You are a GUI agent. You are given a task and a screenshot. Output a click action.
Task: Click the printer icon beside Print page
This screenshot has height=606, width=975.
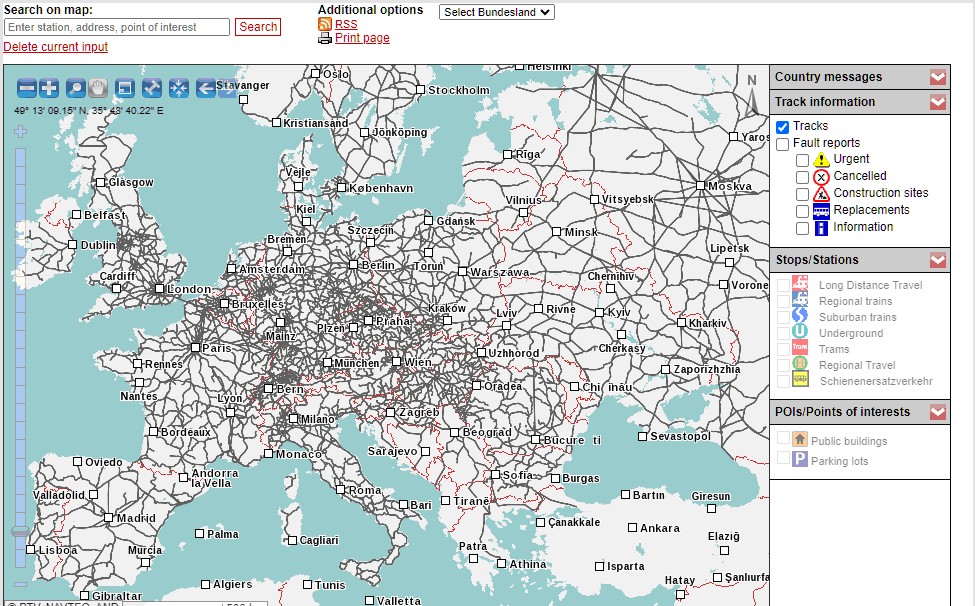[x=325, y=38]
